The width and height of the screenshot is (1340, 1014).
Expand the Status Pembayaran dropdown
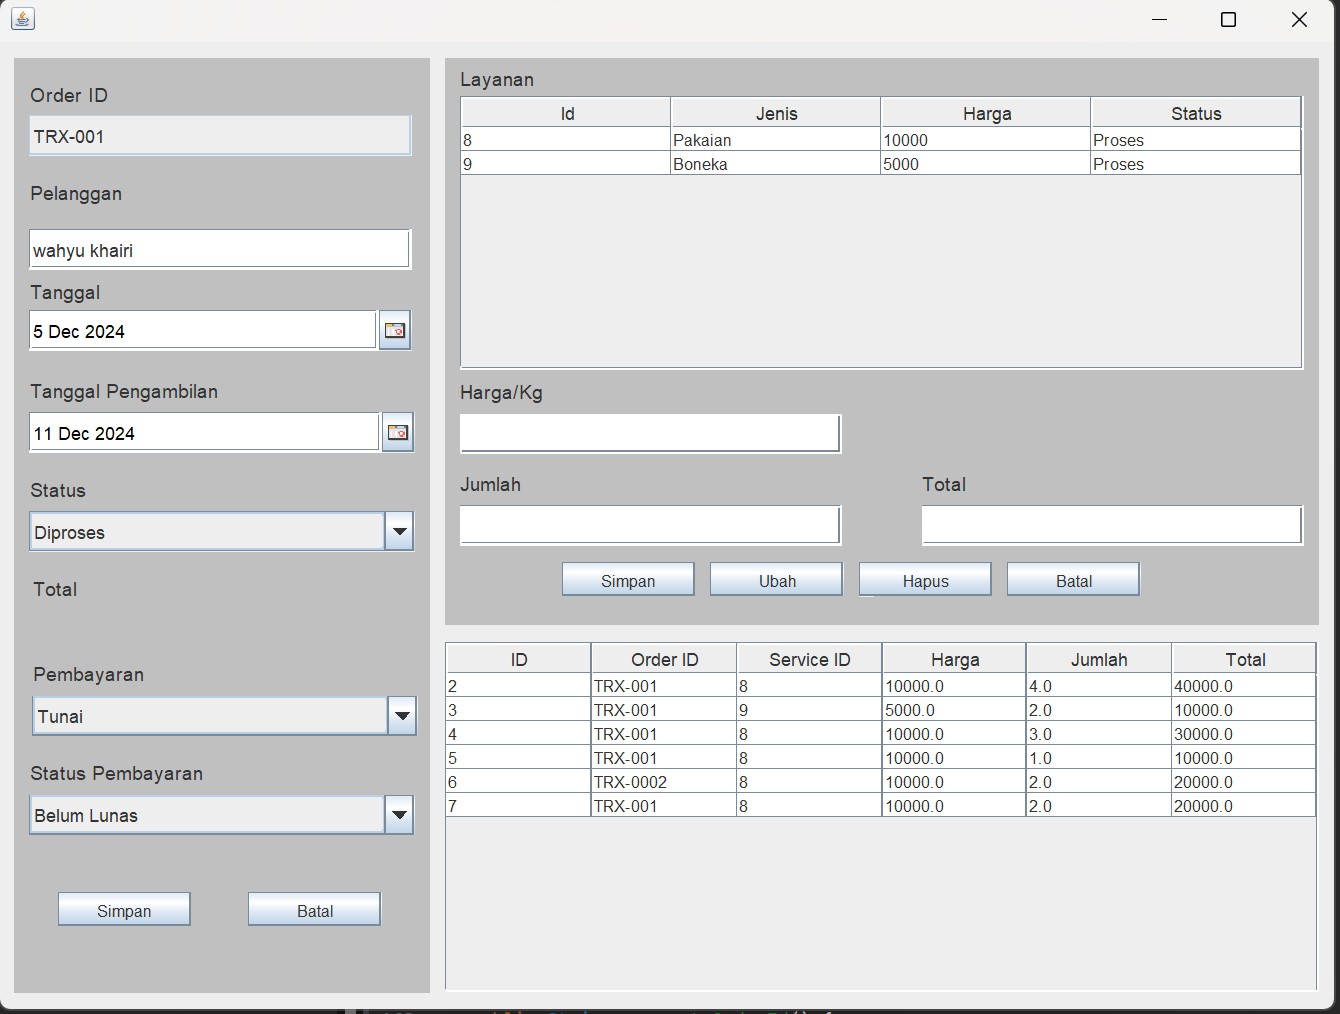coord(399,815)
